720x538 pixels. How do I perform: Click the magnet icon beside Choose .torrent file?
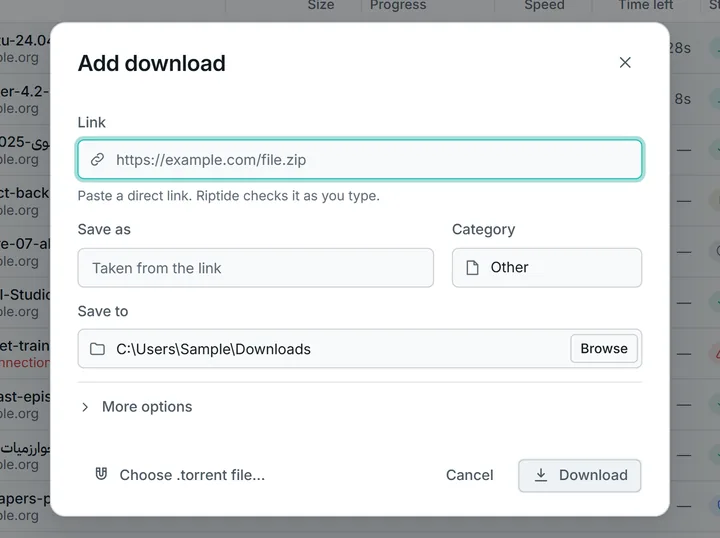pos(101,474)
